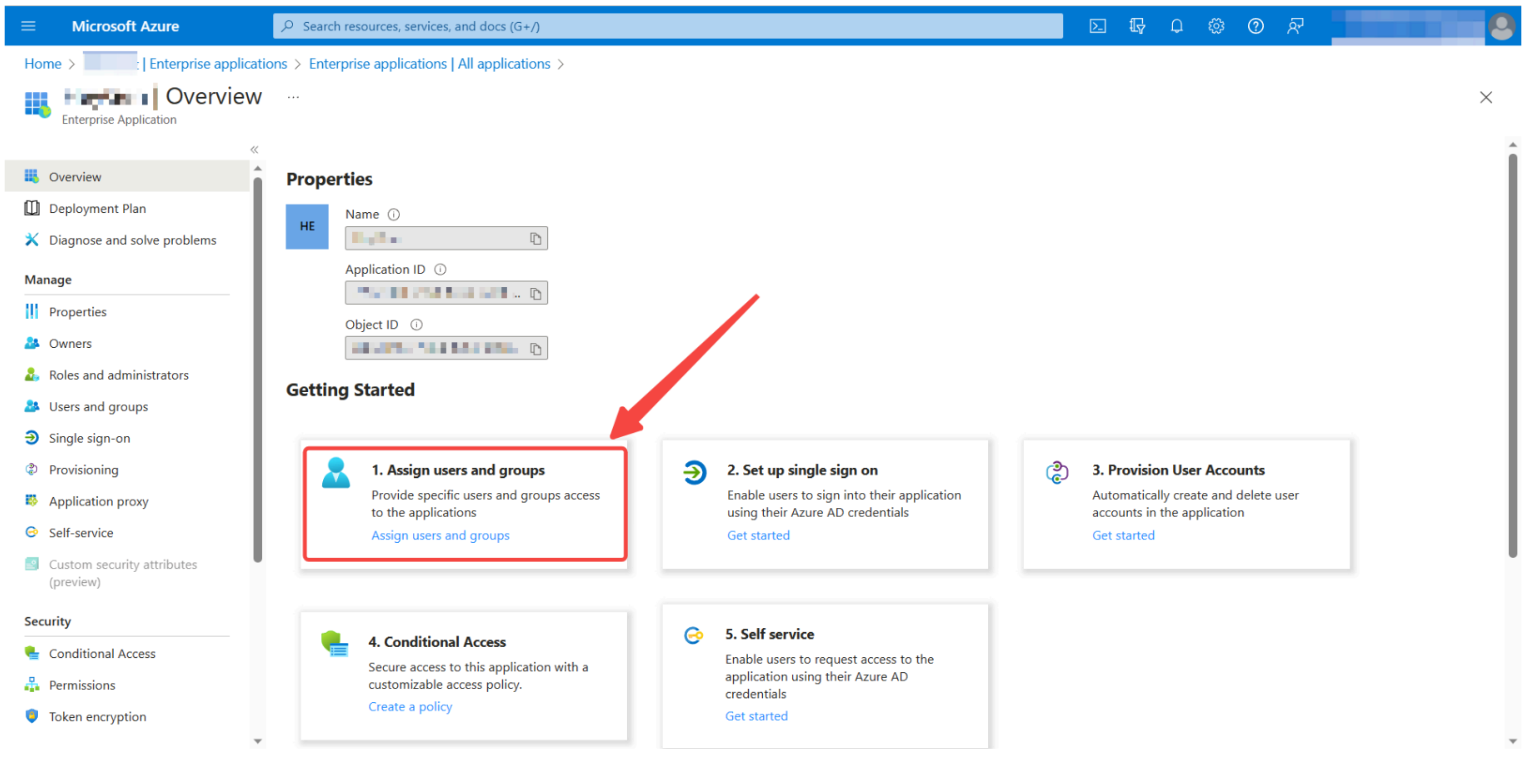Focus the Search resources, services, and docs box
The image size is (1533, 781).
click(x=668, y=26)
